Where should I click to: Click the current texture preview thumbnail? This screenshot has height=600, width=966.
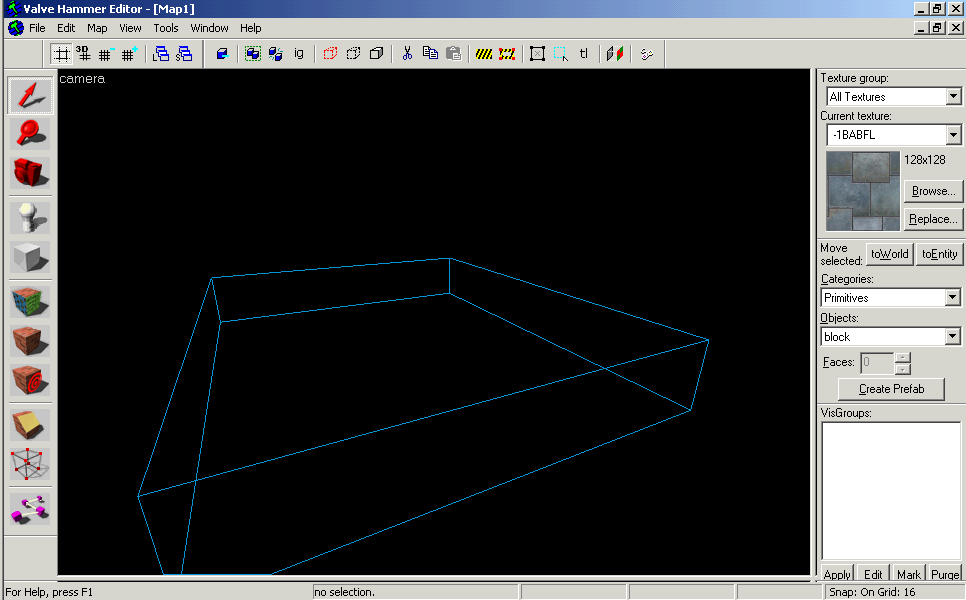tap(862, 190)
